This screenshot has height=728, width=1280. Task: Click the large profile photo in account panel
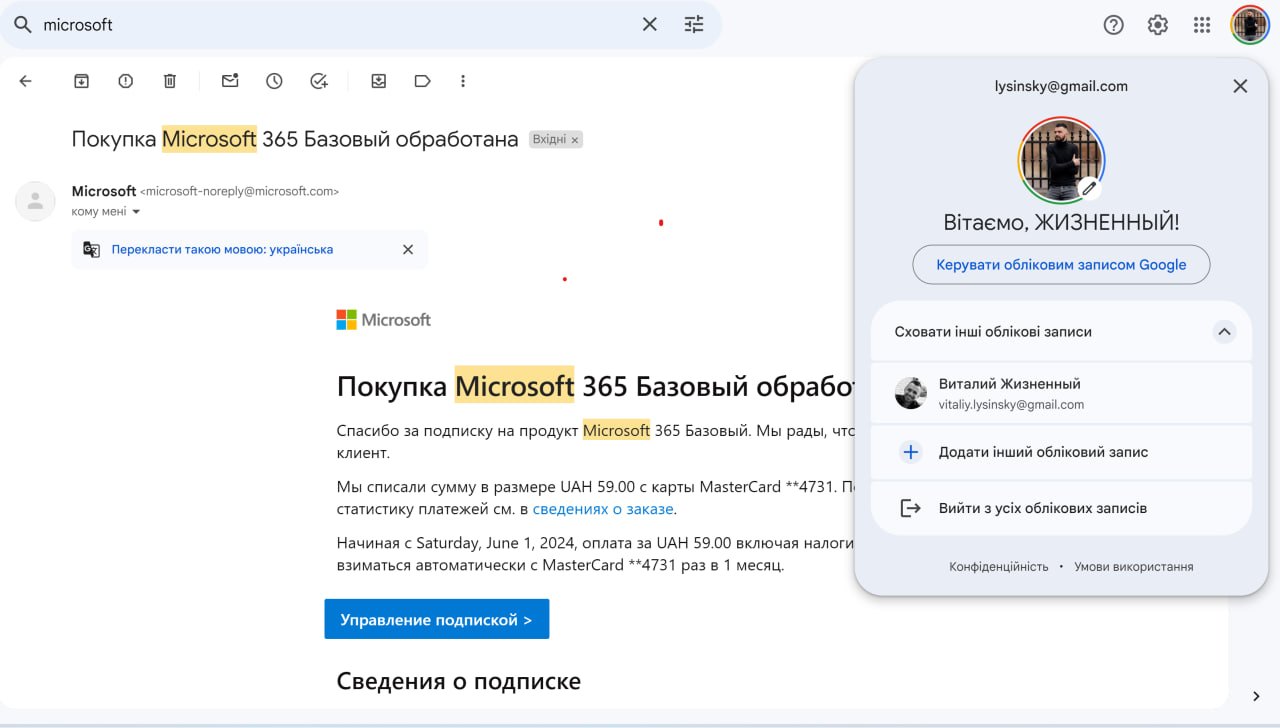[1061, 161]
